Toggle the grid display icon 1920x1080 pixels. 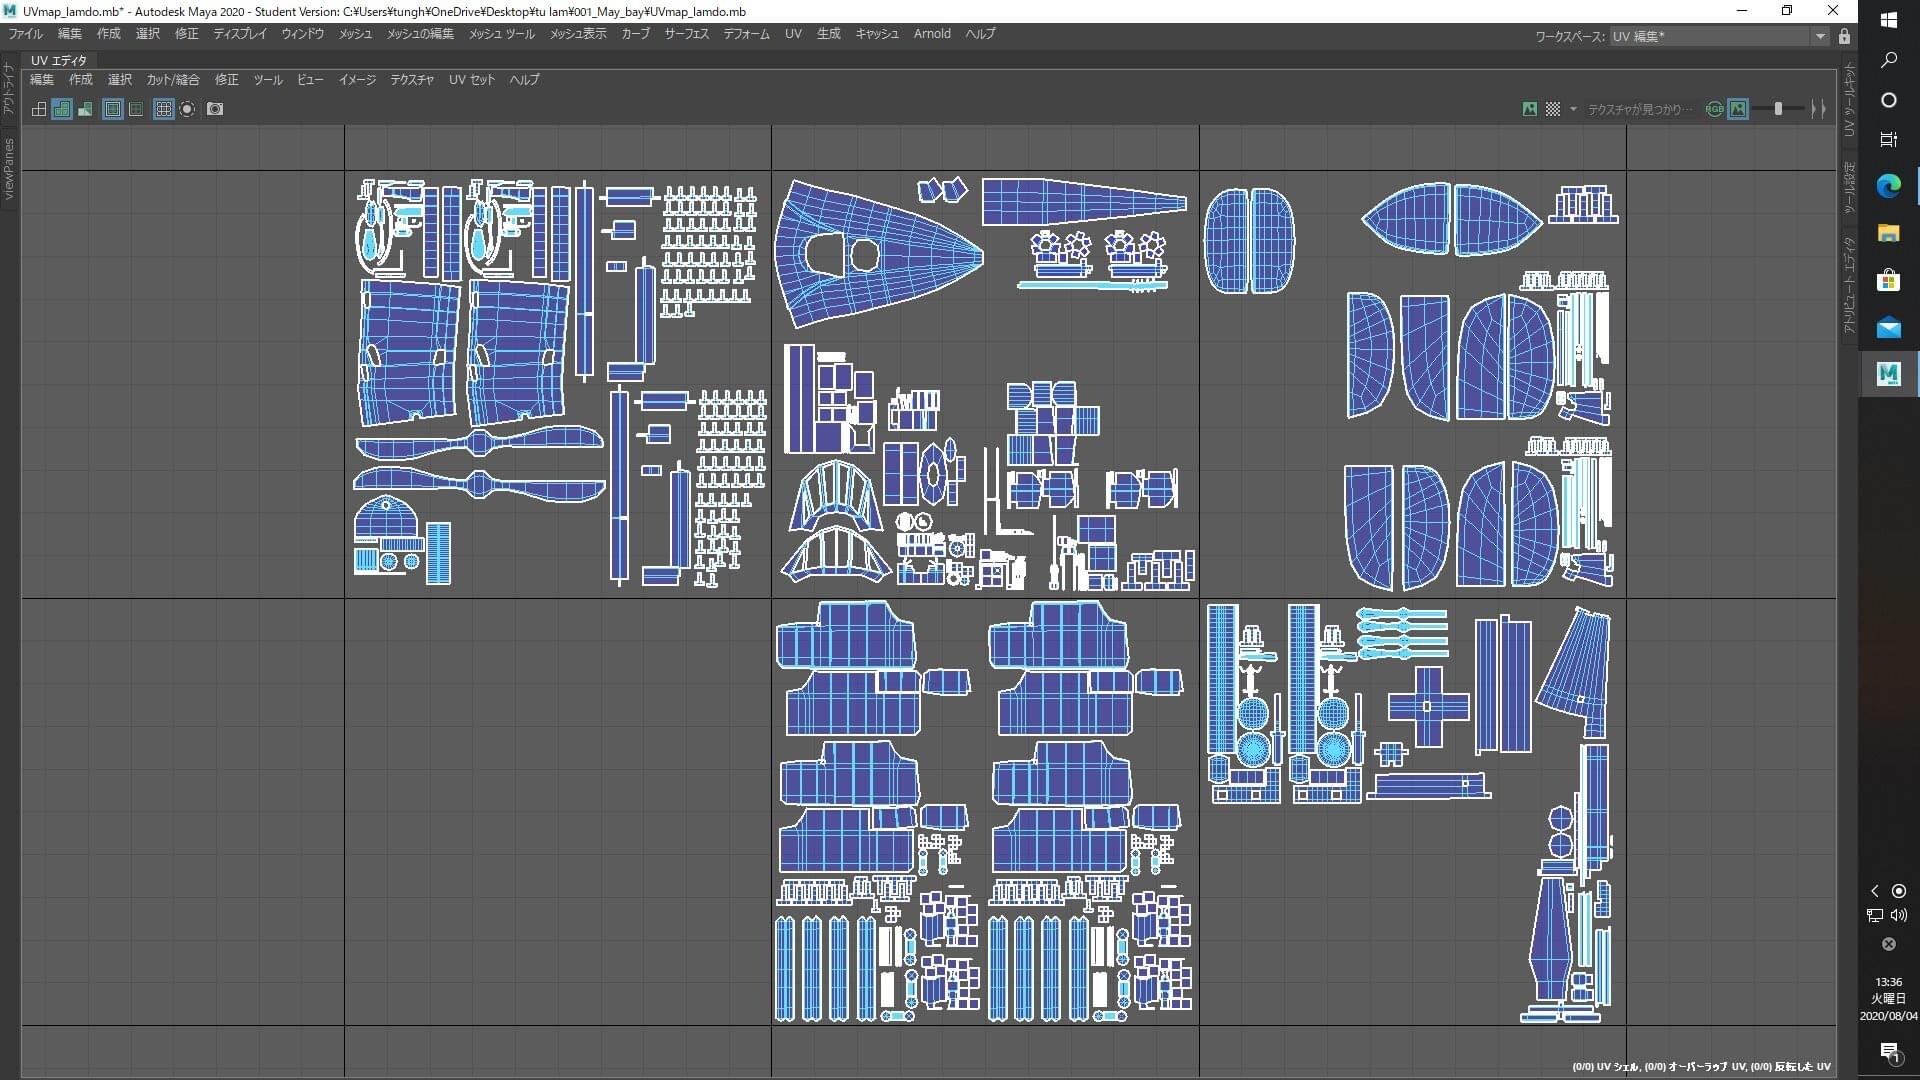point(163,109)
